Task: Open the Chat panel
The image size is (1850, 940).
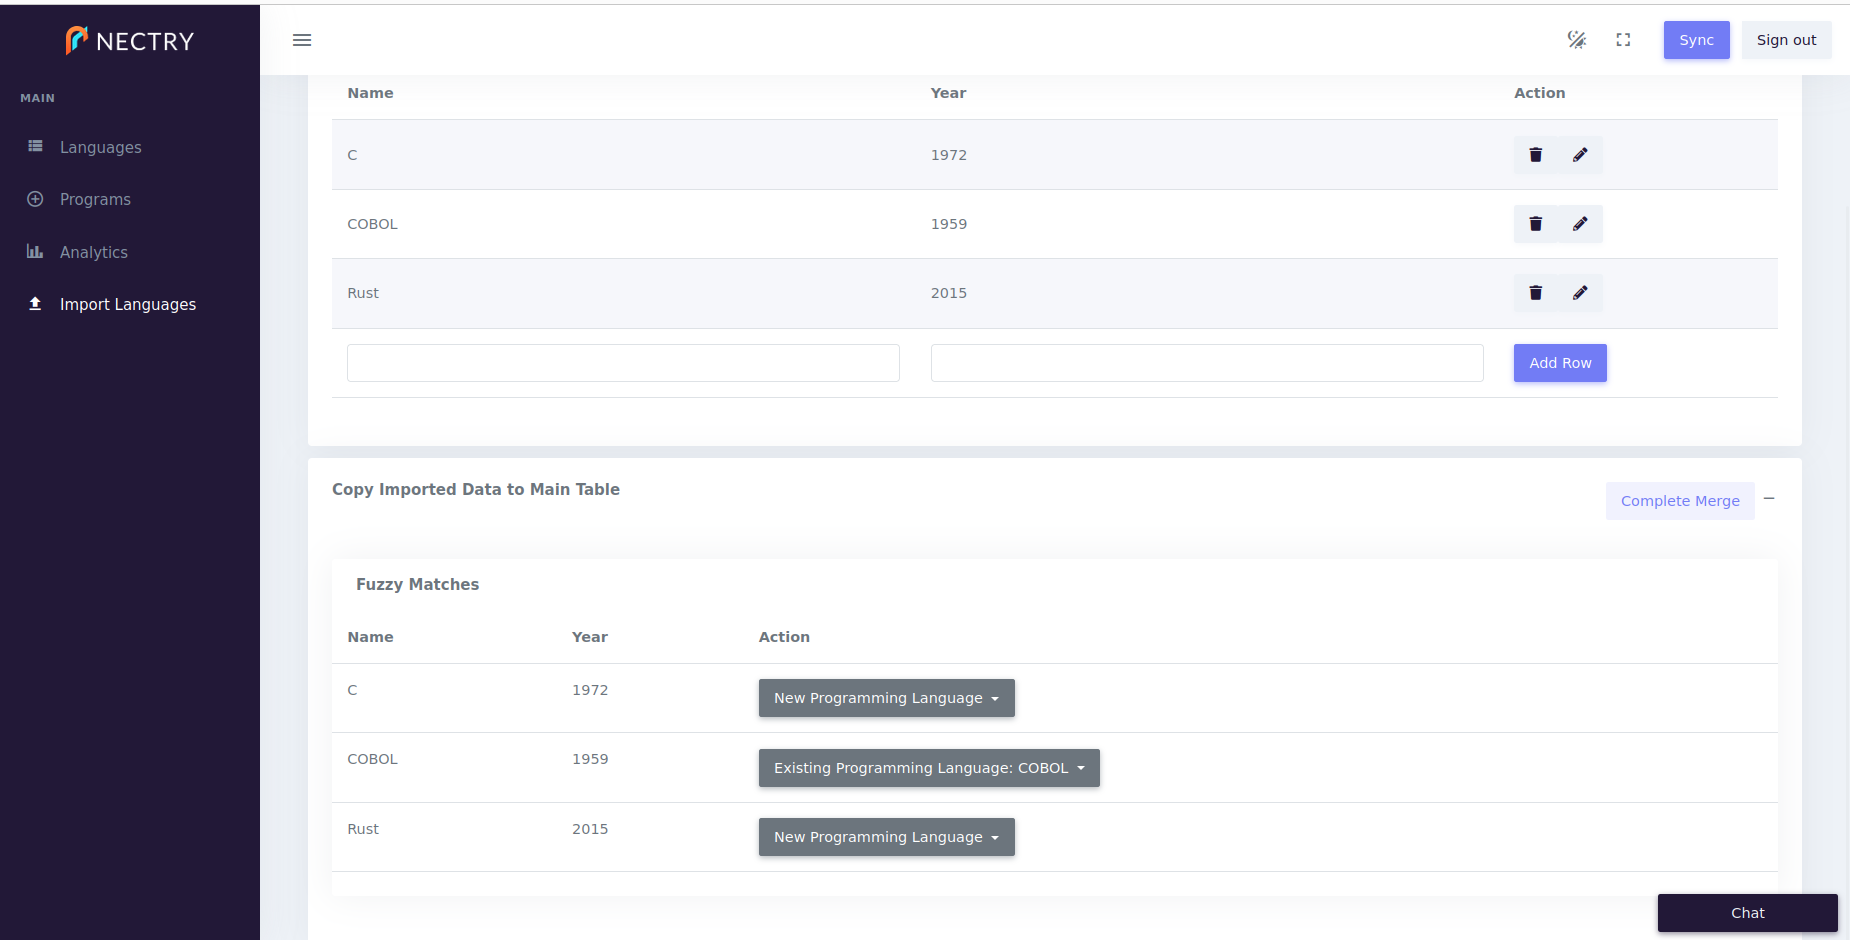Action: pyautogui.click(x=1748, y=913)
